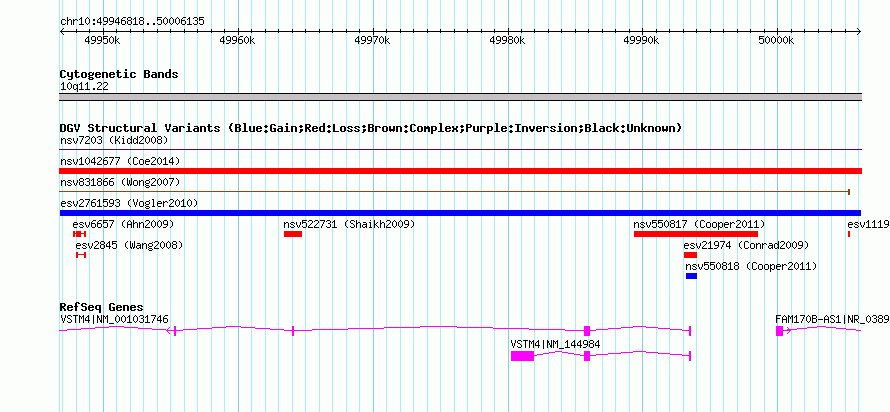Select the purple nsv7203 inversion line
The image size is (890, 412).
point(460,150)
